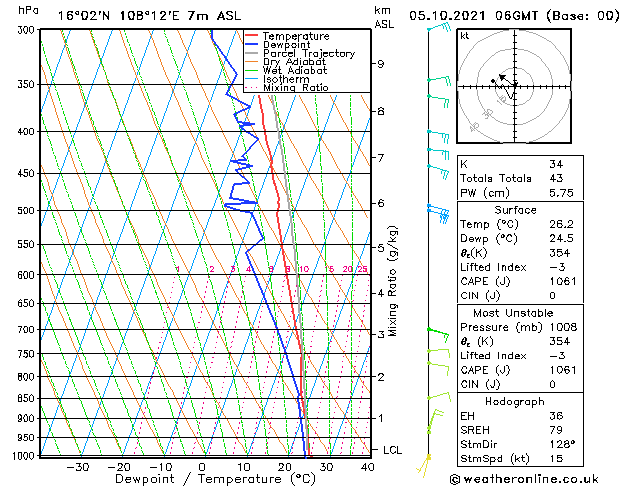The height and width of the screenshot is (486, 629).
Task: Click the 0 temperature axis tick label
Action: coord(202,467)
